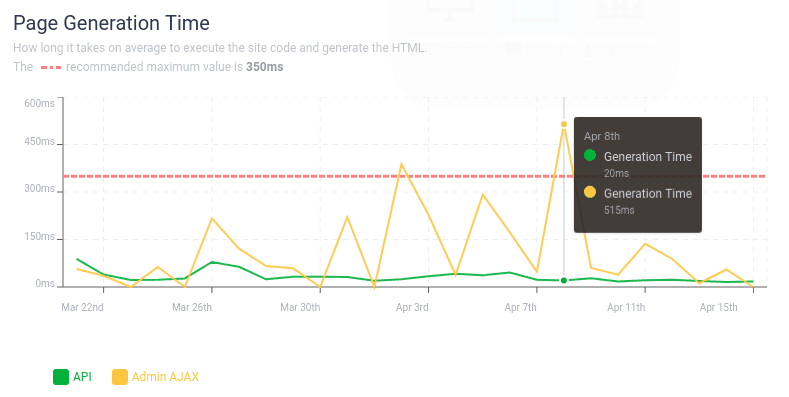Click the yellow circle icon in tooltip
Viewport: 789px width, 397px height.
click(x=590, y=192)
